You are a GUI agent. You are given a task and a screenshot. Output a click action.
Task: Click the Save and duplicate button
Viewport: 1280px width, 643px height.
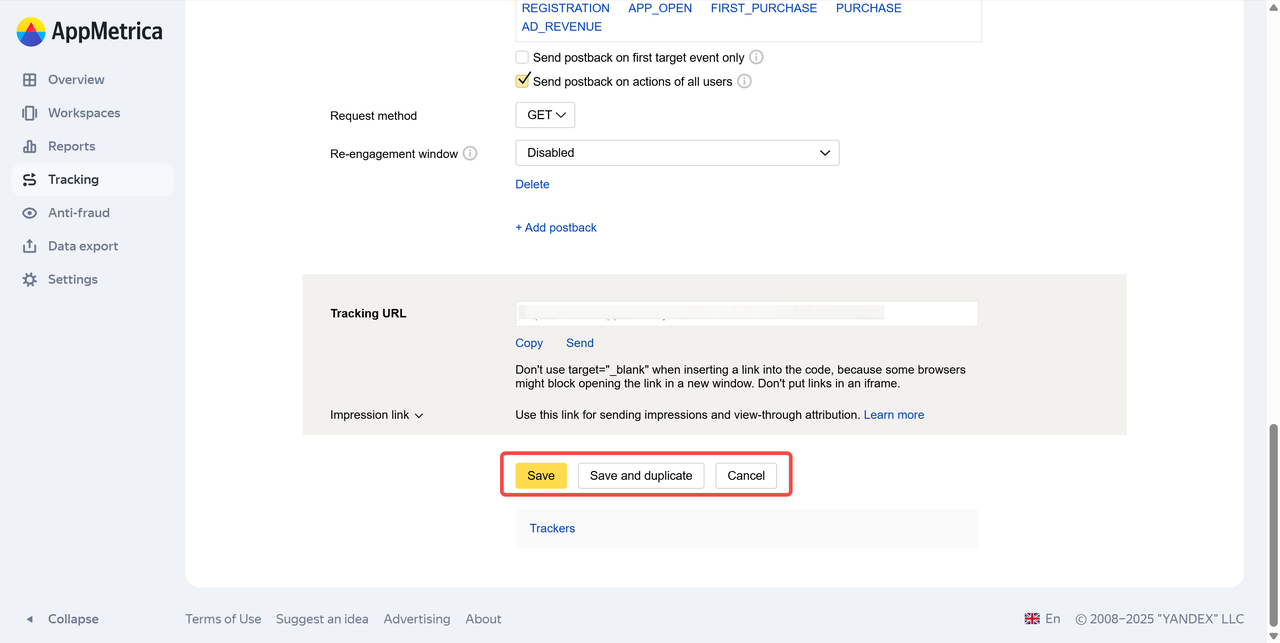pyautogui.click(x=641, y=476)
